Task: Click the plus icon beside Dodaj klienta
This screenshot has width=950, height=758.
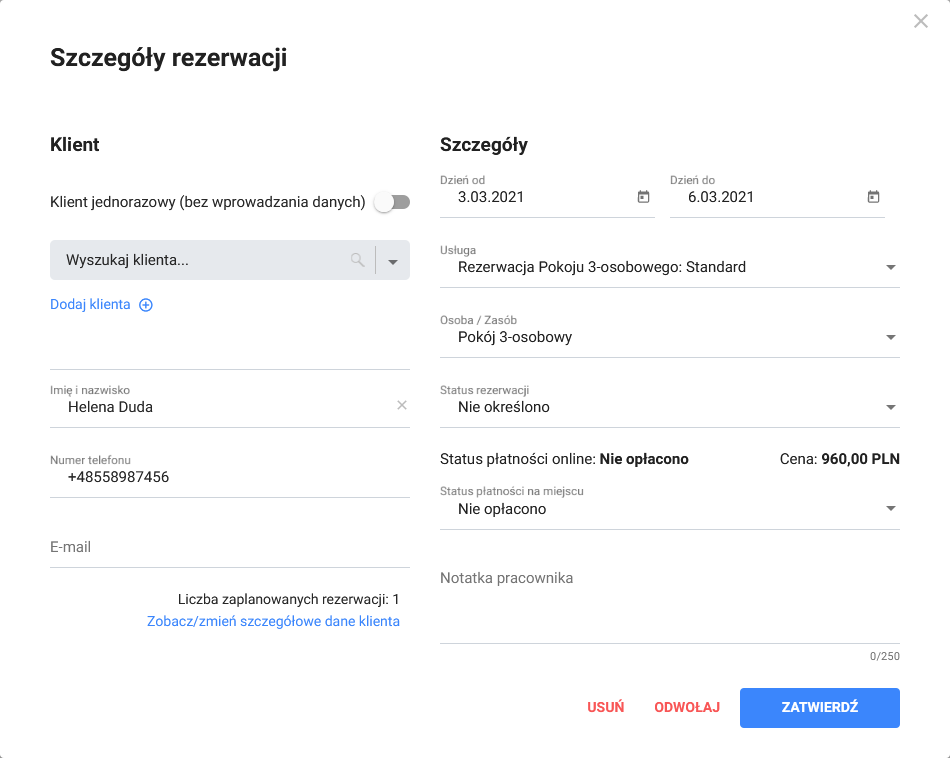Action: coord(146,305)
